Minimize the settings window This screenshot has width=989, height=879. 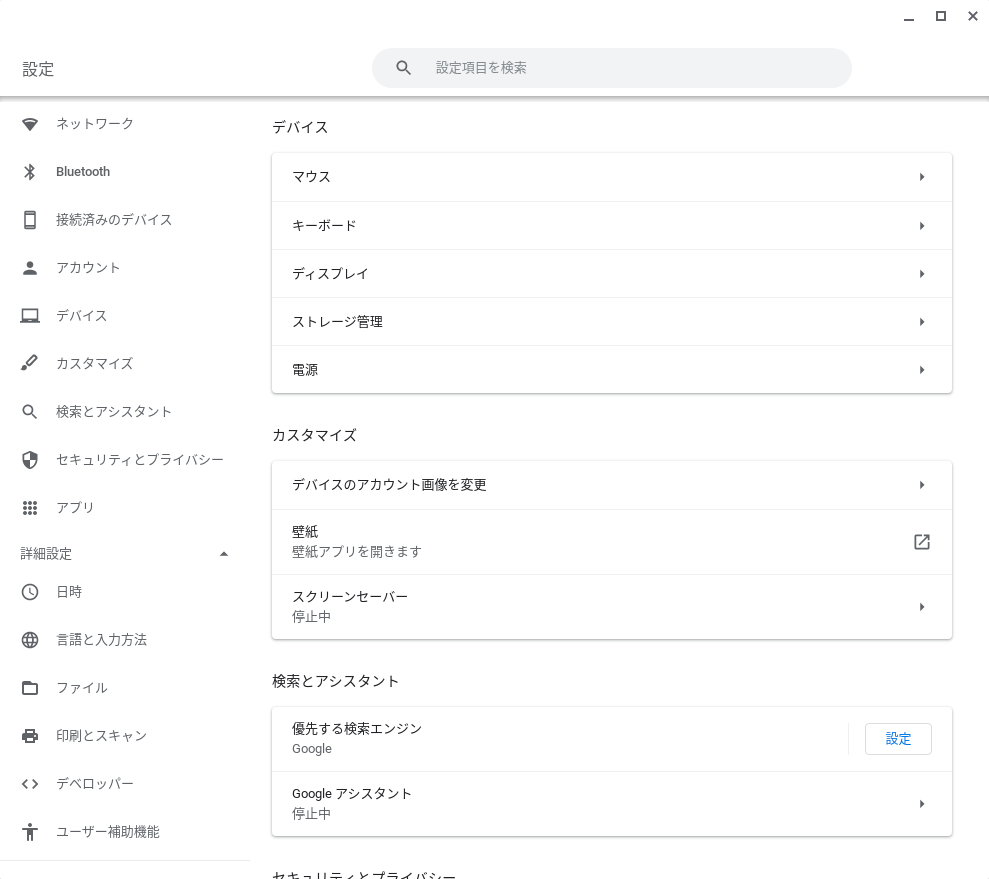(909, 18)
